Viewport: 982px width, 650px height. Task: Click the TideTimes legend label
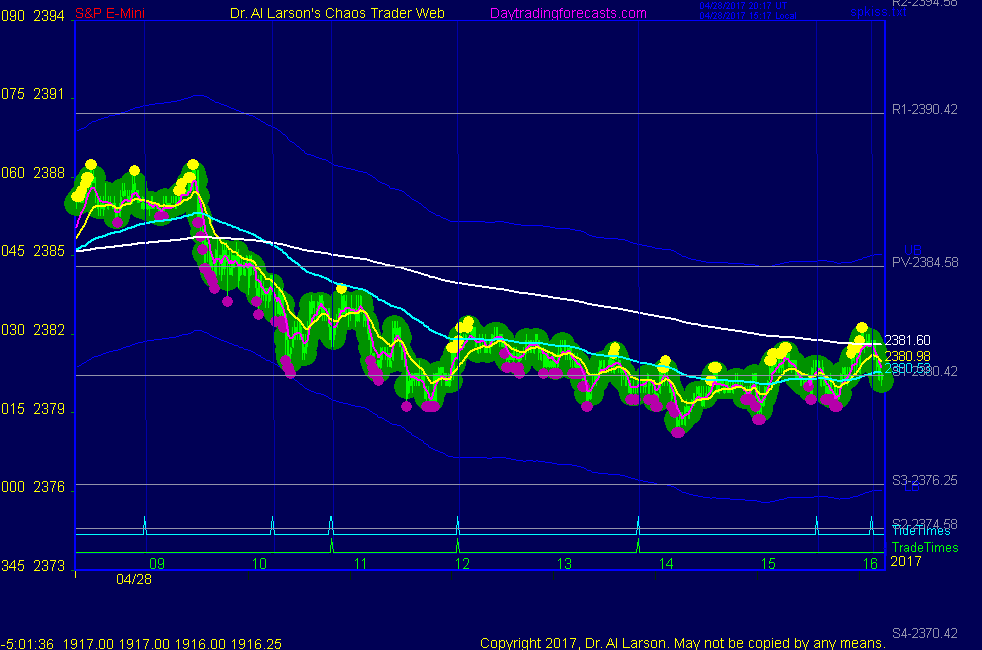coord(921,531)
